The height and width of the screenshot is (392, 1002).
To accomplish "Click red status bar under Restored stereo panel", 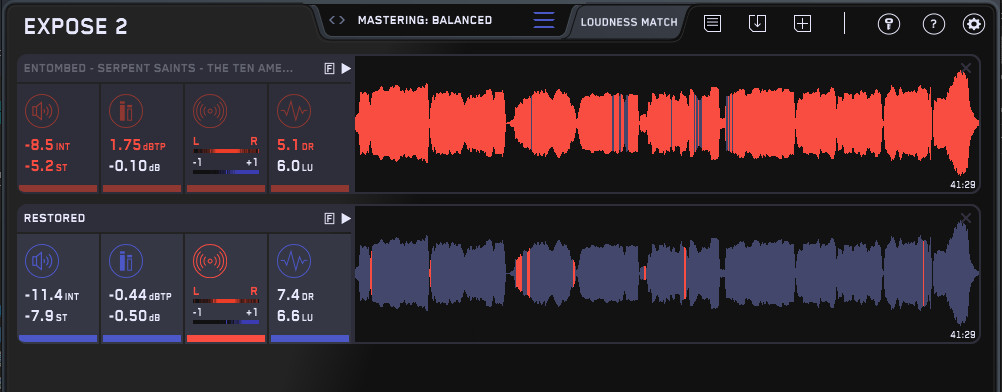I will [x=226, y=338].
